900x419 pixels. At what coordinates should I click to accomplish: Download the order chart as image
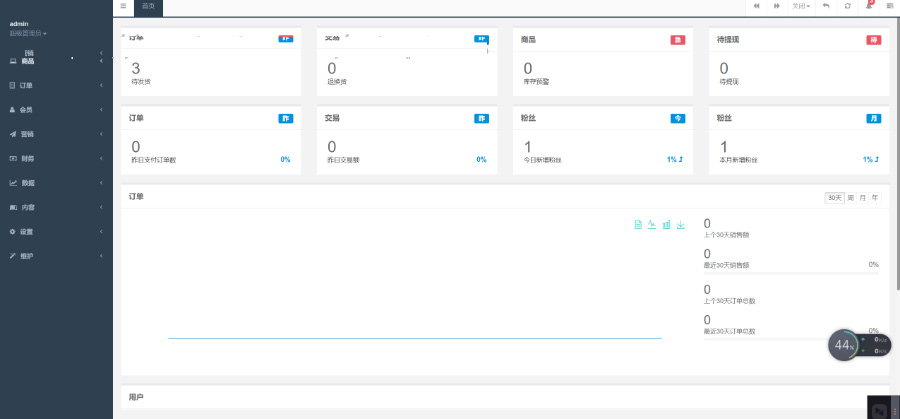[681, 225]
